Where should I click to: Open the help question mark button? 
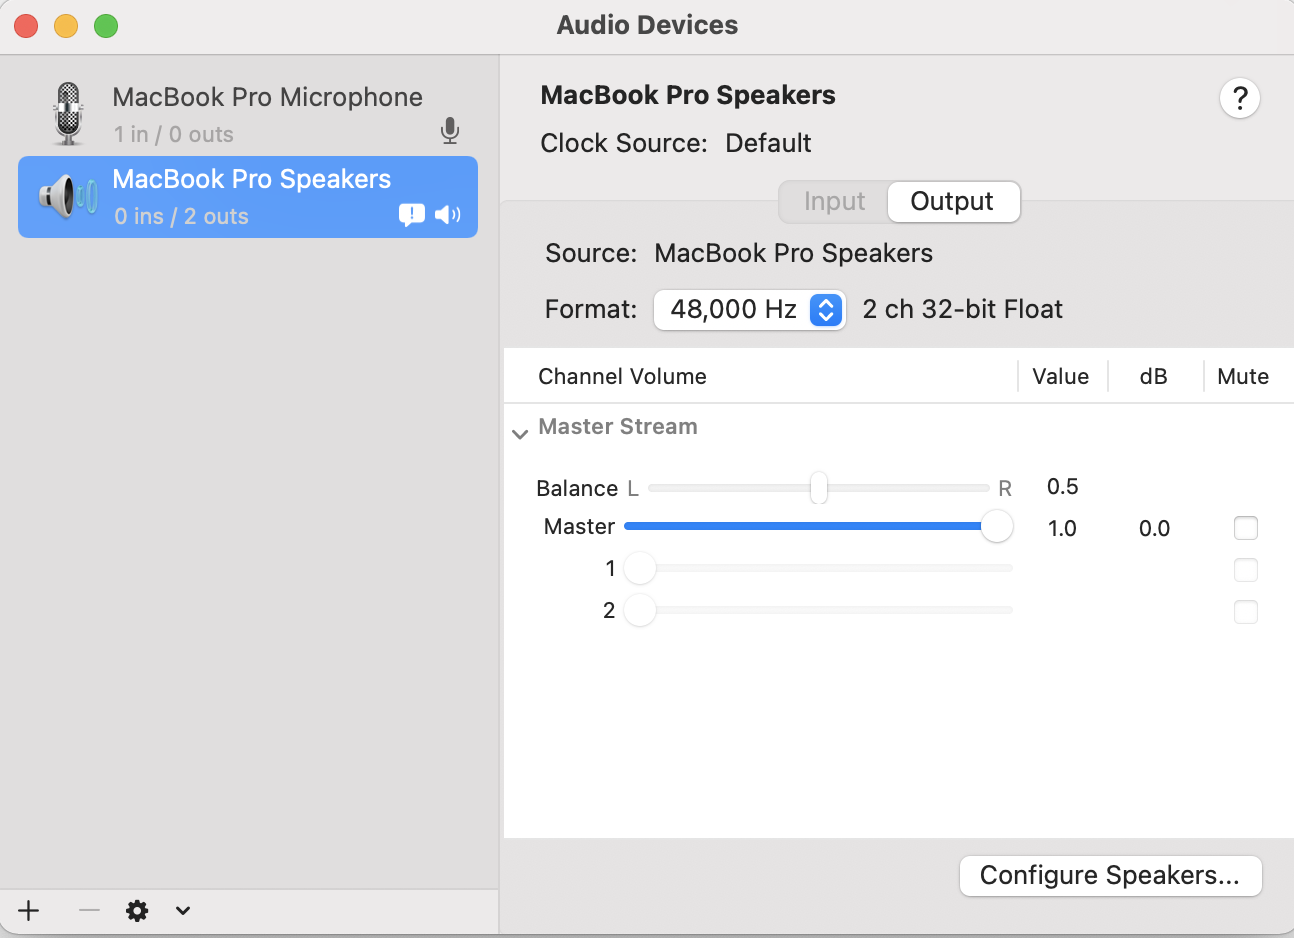tap(1239, 98)
